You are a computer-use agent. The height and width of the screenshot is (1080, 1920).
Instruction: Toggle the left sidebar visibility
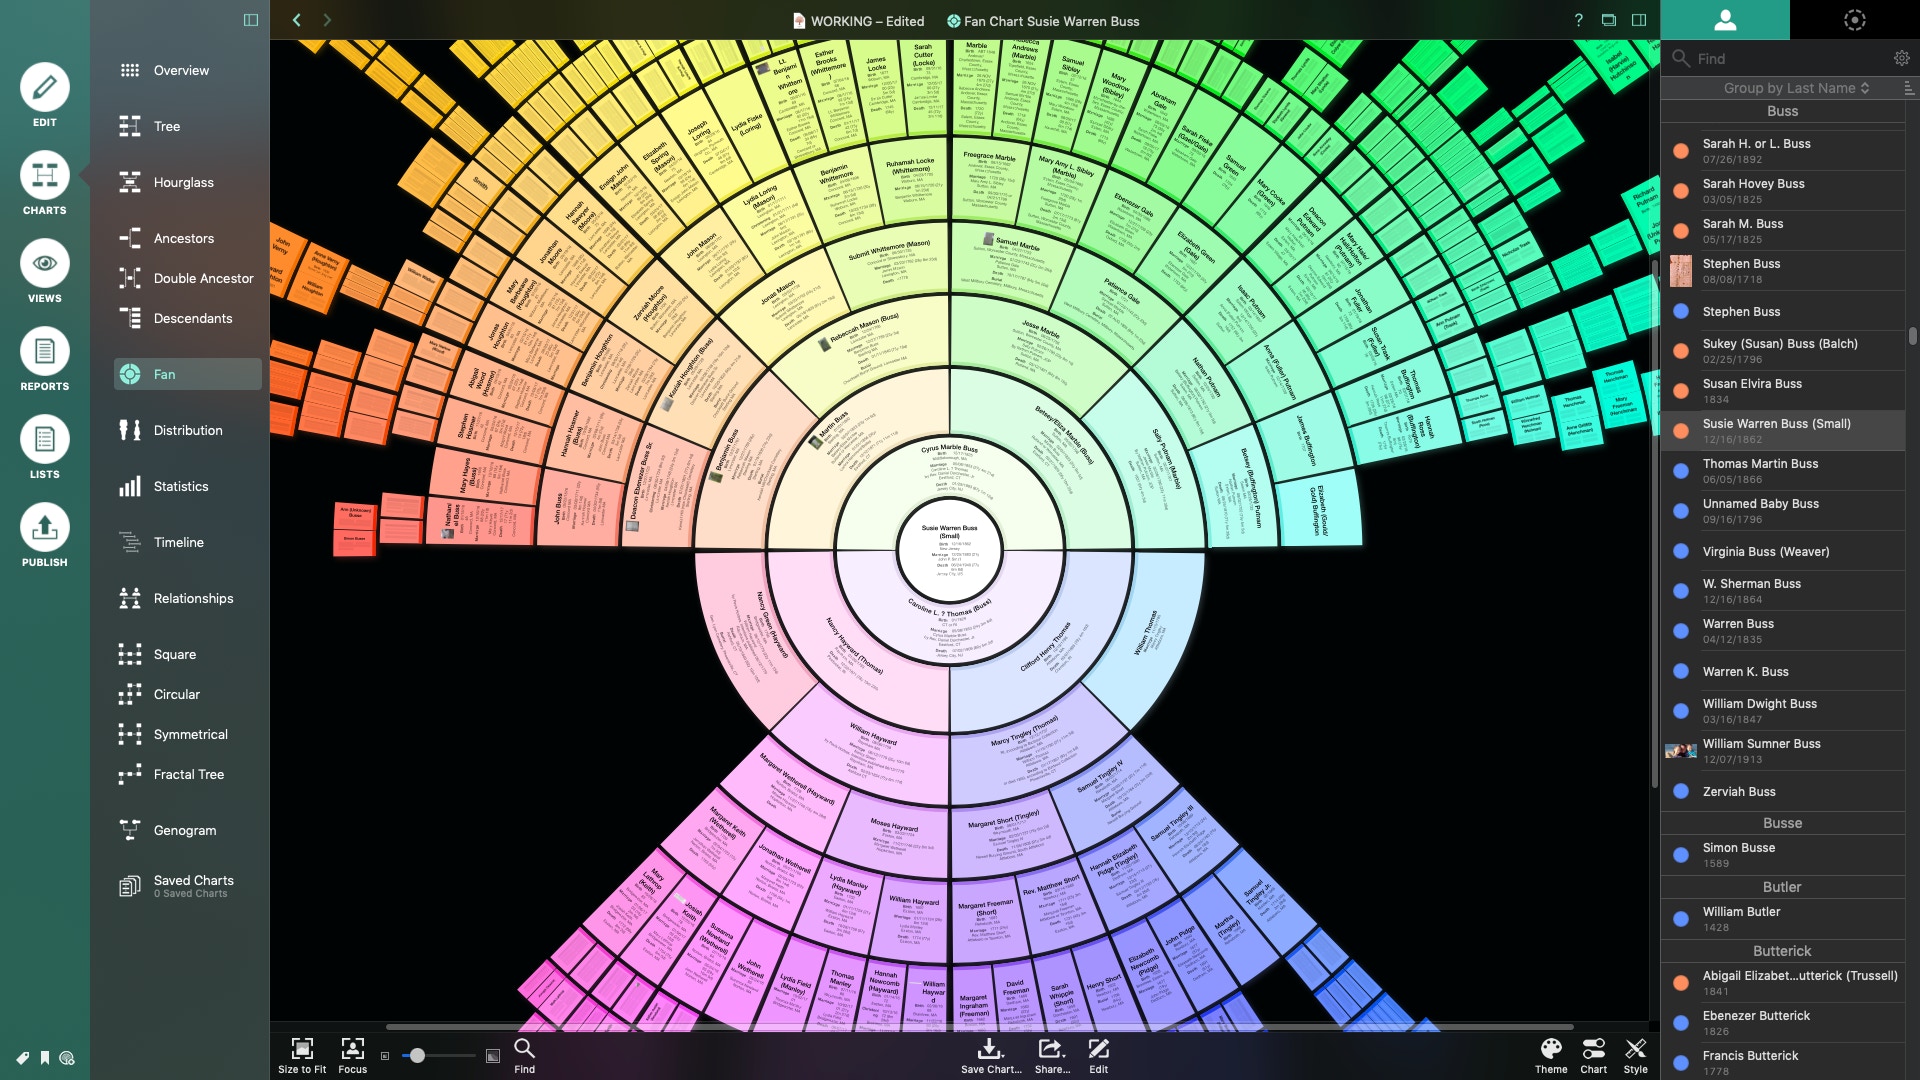pos(251,20)
